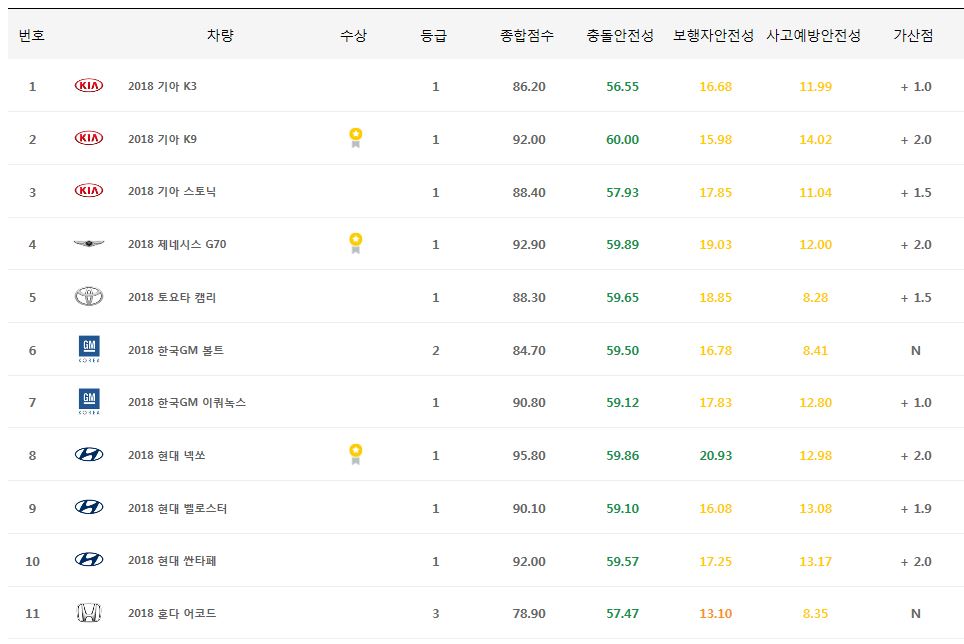
Task: Click bonus value N for 볼트
Action: tap(915, 350)
